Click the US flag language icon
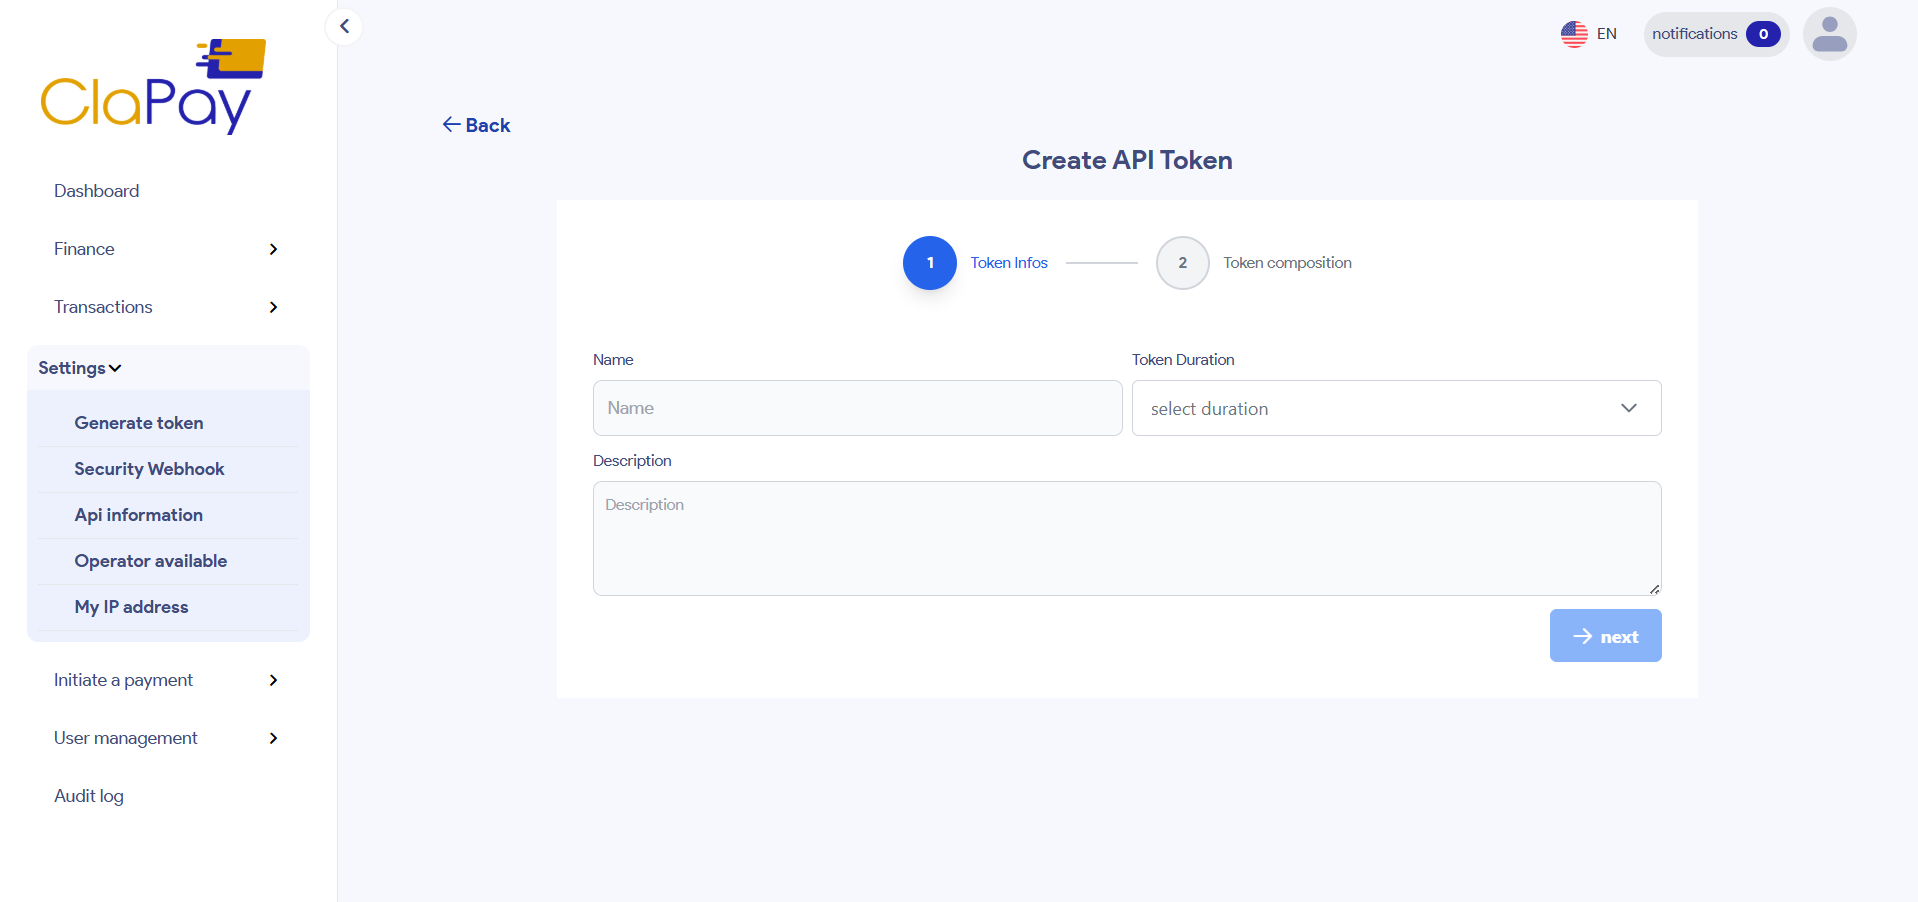This screenshot has height=902, width=1918. (1572, 33)
